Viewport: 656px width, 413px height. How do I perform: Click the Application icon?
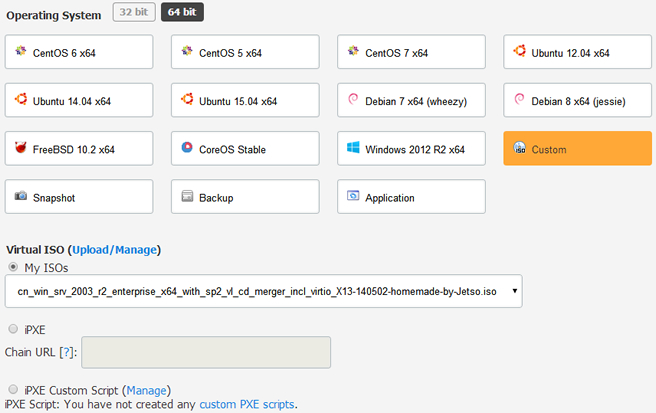tap(352, 197)
